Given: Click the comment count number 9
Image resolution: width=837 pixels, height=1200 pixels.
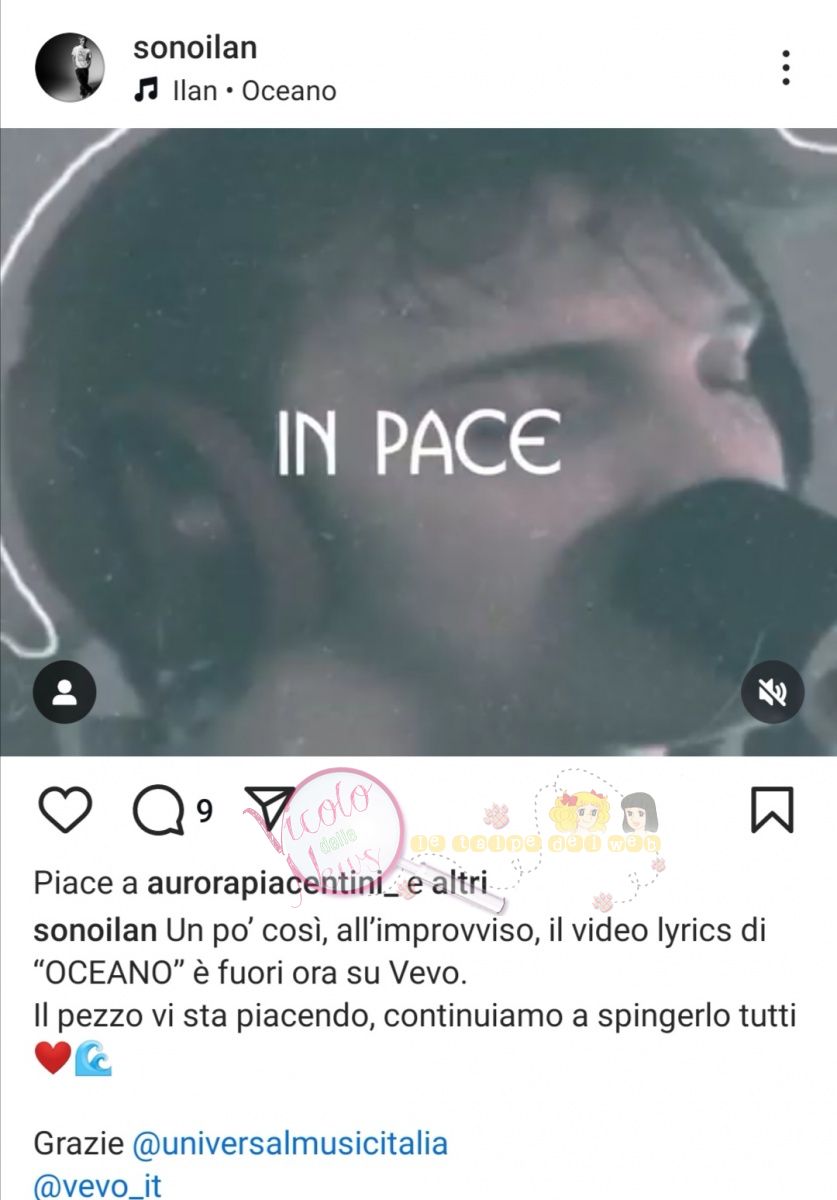Looking at the screenshot, I should (204, 811).
